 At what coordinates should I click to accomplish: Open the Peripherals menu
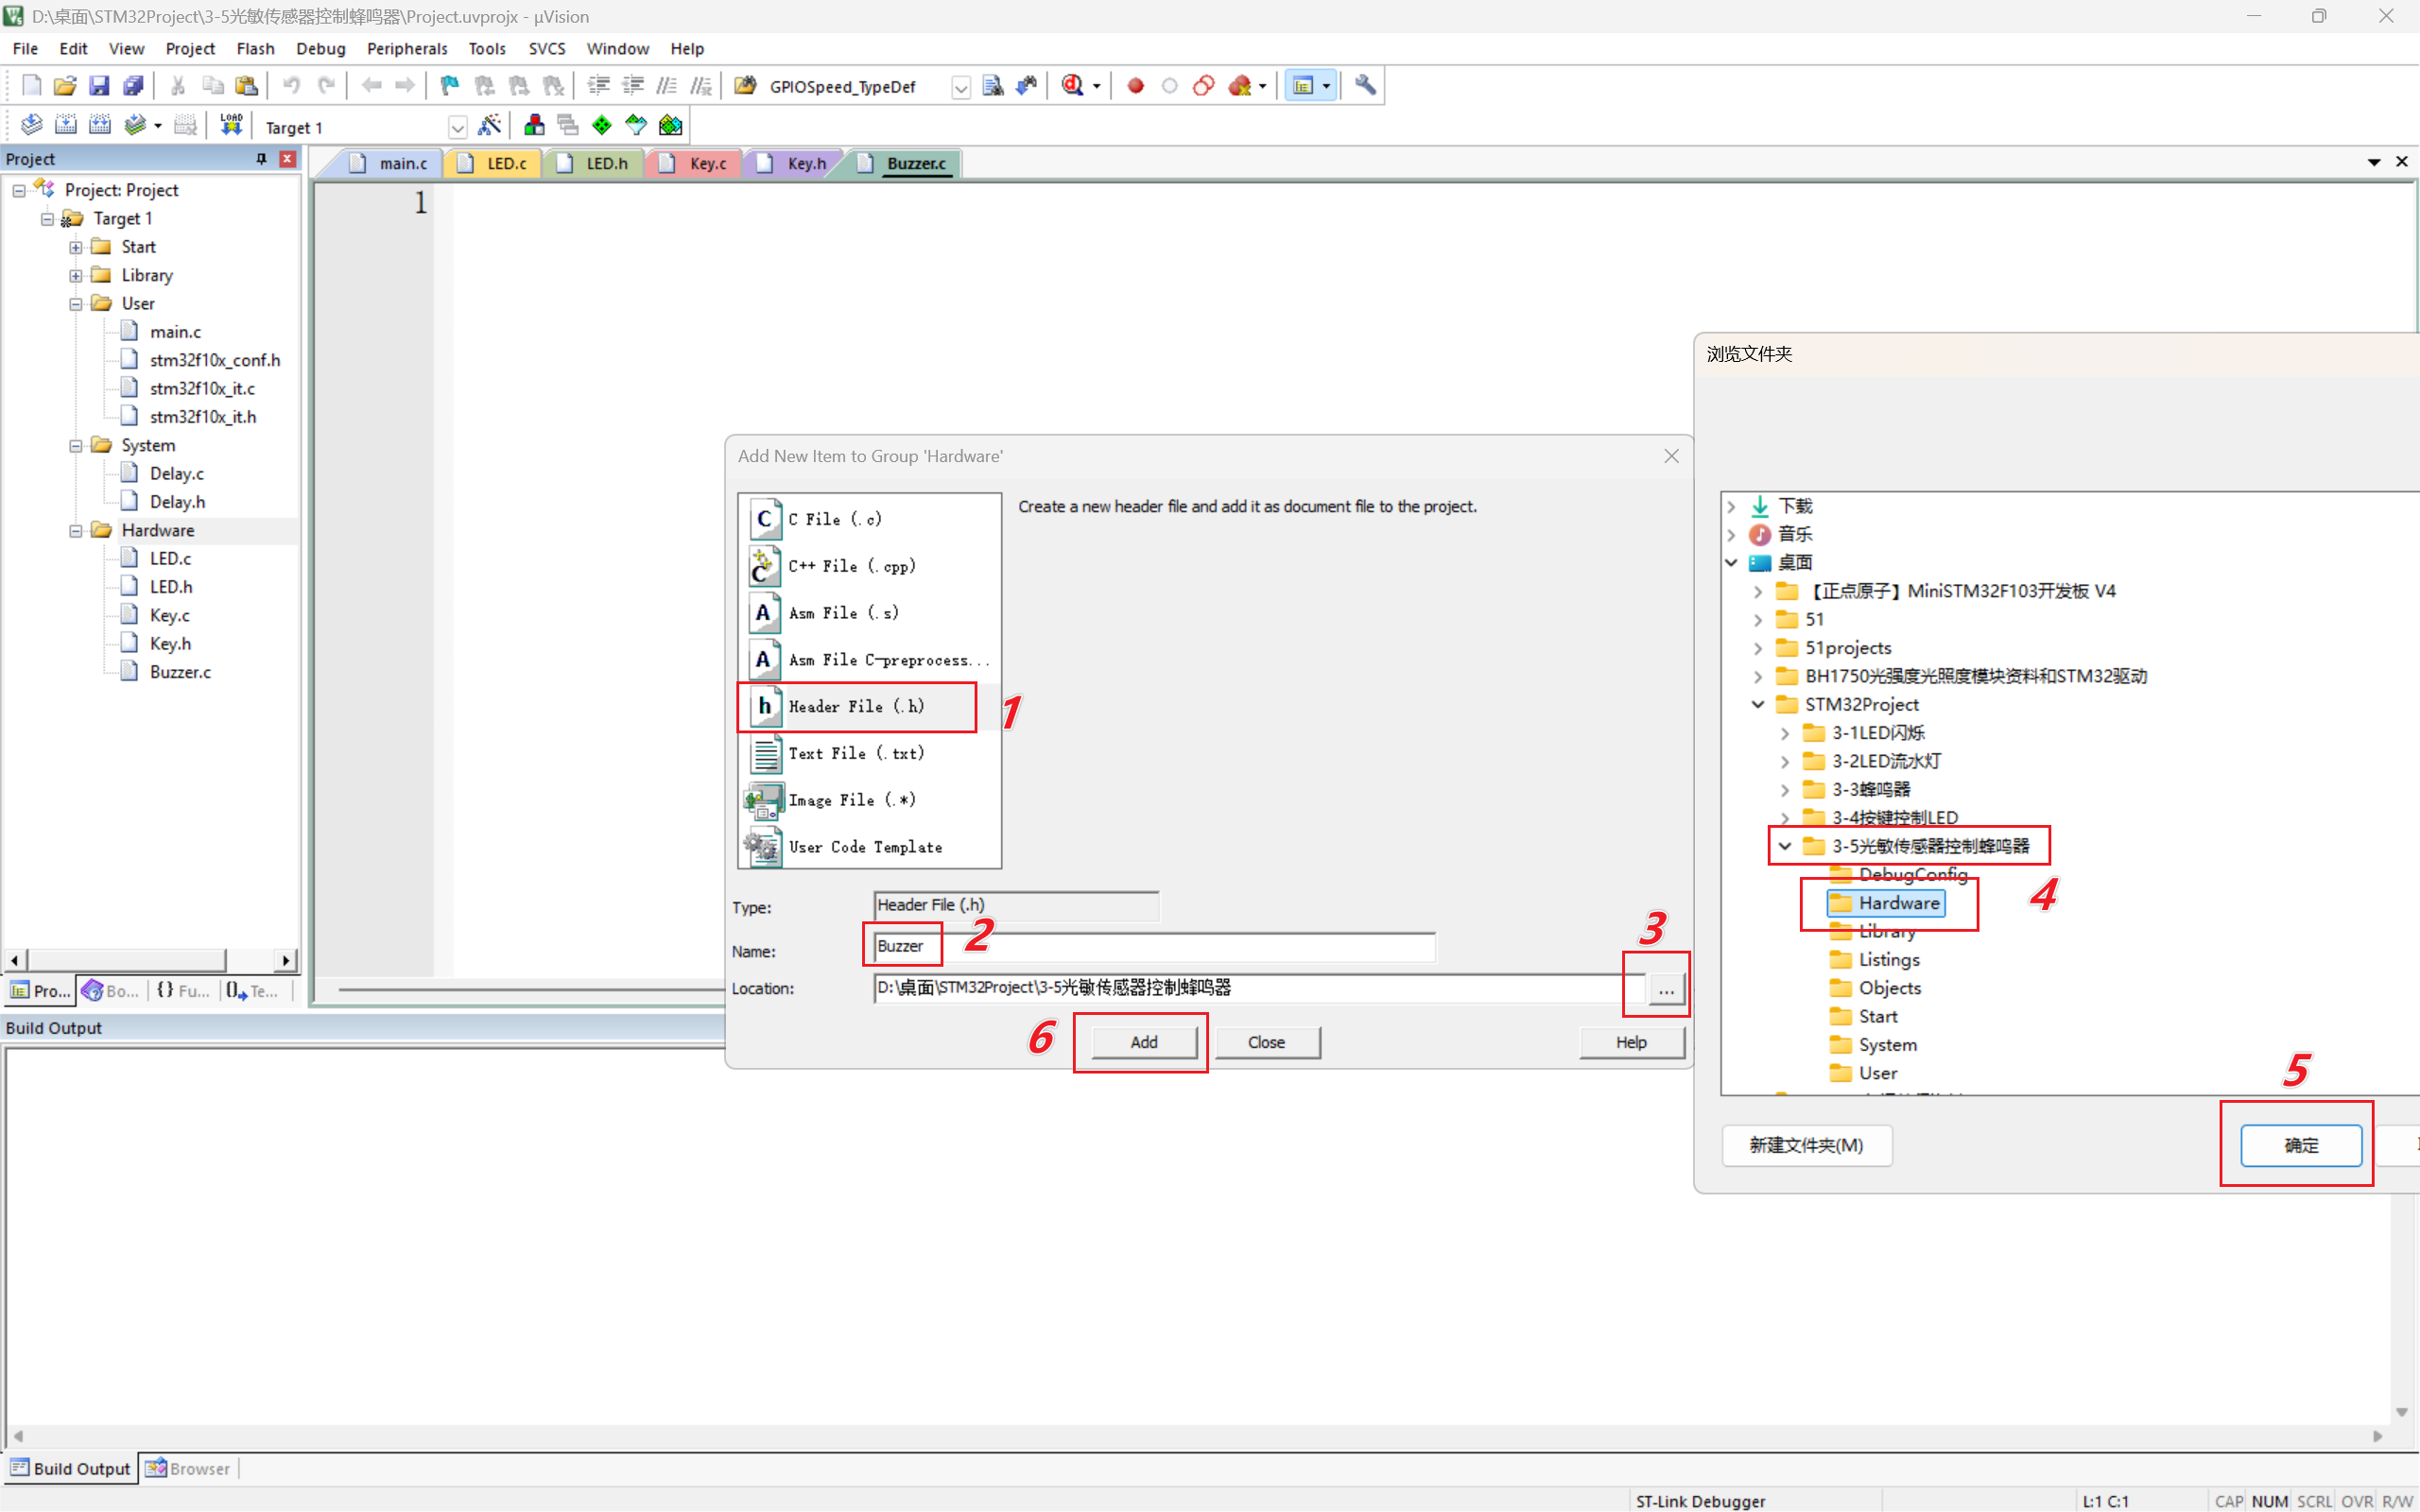tap(406, 48)
